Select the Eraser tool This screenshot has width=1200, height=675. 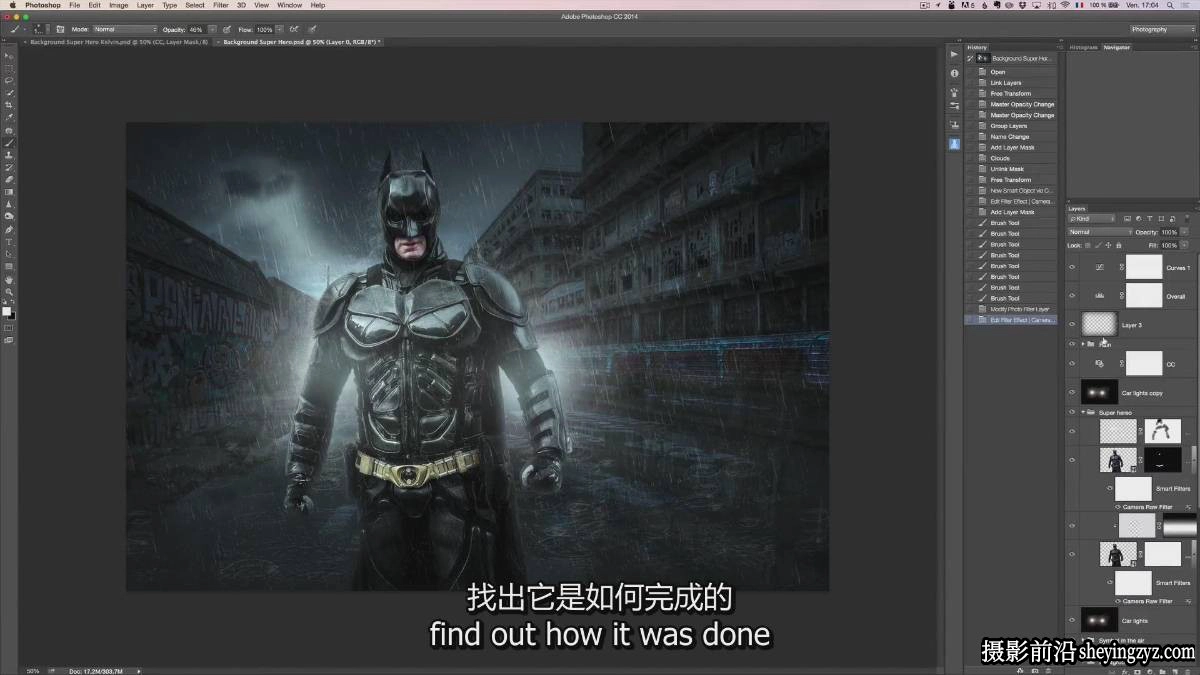pyautogui.click(x=9, y=180)
